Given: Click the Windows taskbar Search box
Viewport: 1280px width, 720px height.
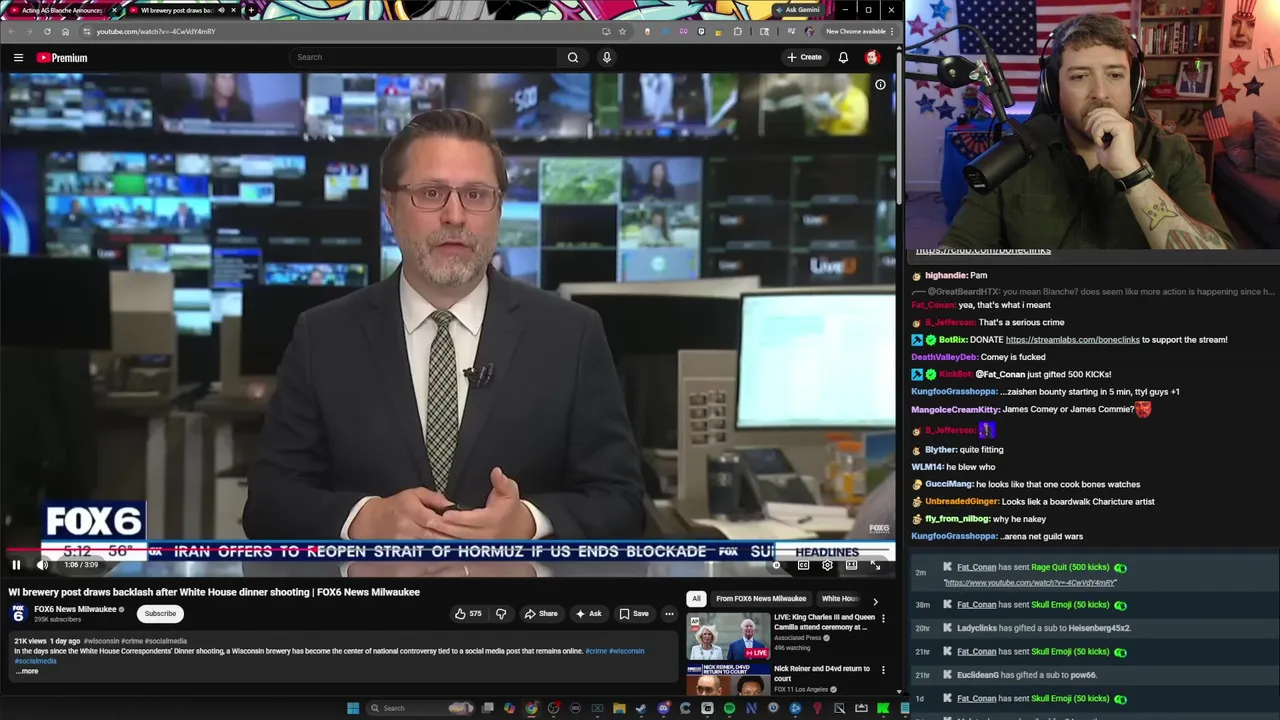Looking at the screenshot, I should (420, 708).
